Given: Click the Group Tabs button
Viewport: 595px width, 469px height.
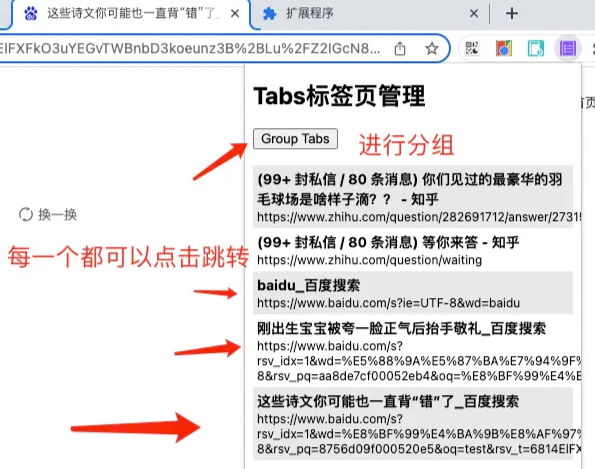Looking at the screenshot, I should click(x=295, y=139).
